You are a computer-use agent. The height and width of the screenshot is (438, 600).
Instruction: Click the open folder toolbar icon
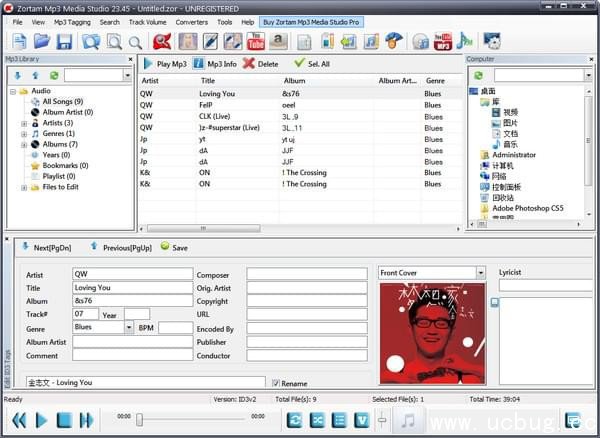tap(42, 41)
